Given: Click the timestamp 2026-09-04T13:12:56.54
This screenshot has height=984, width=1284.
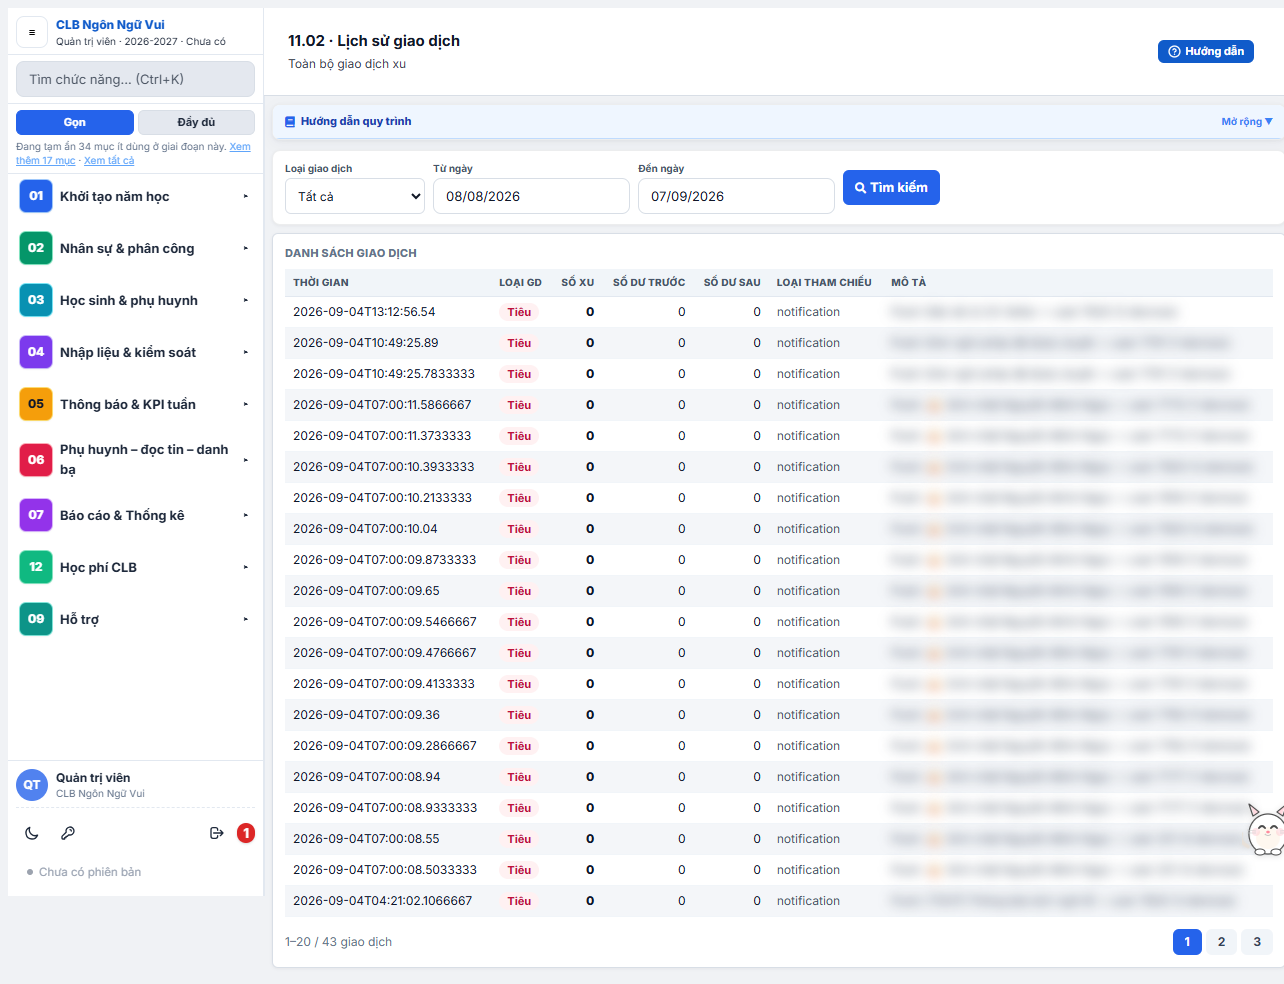Looking at the screenshot, I should click(364, 312).
